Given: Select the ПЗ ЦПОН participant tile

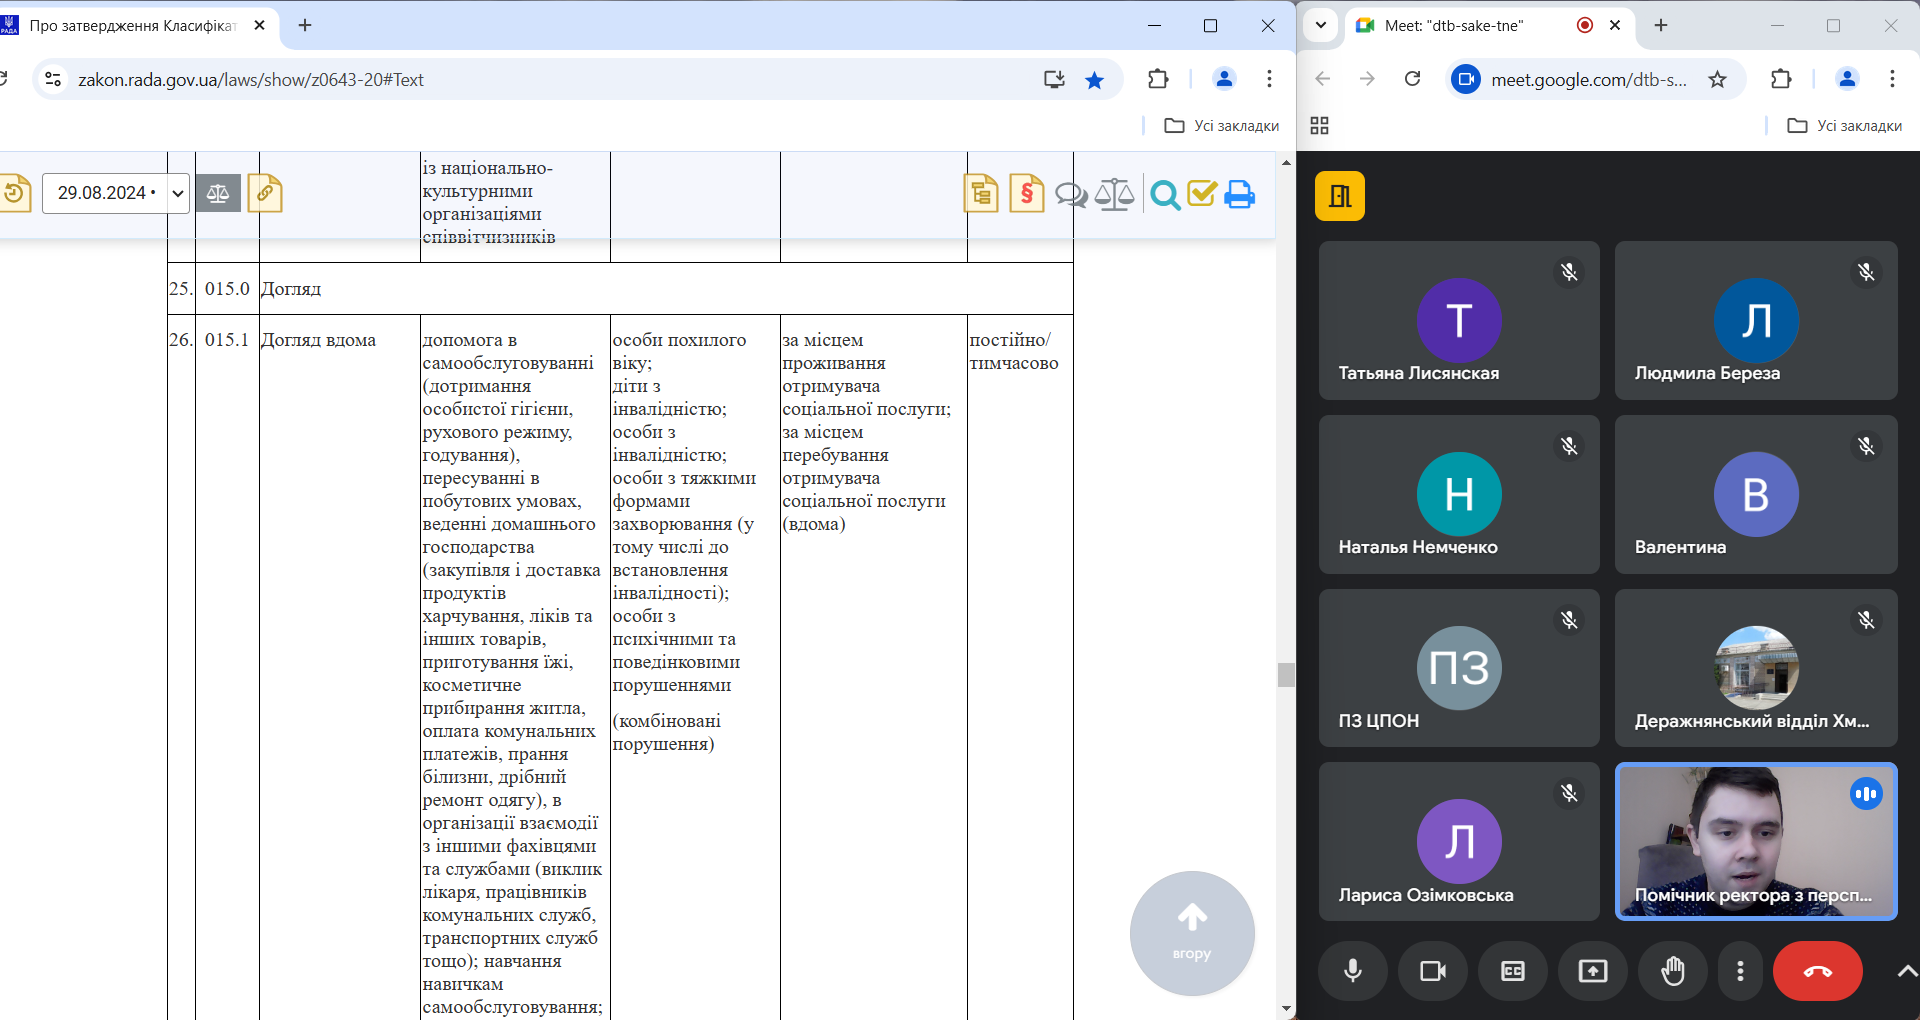Looking at the screenshot, I should point(1459,668).
